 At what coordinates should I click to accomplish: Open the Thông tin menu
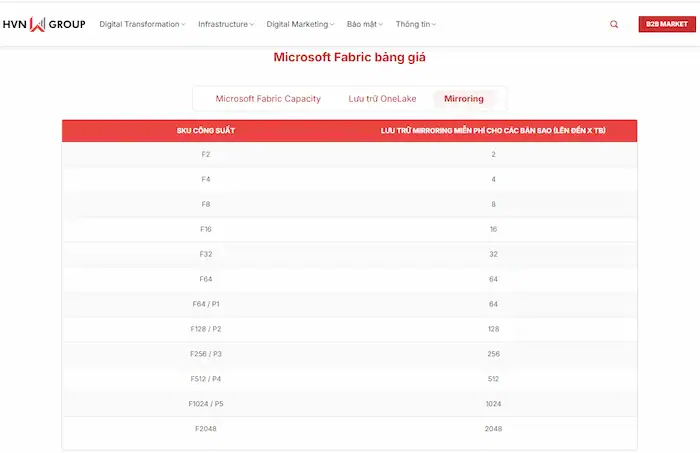click(416, 24)
